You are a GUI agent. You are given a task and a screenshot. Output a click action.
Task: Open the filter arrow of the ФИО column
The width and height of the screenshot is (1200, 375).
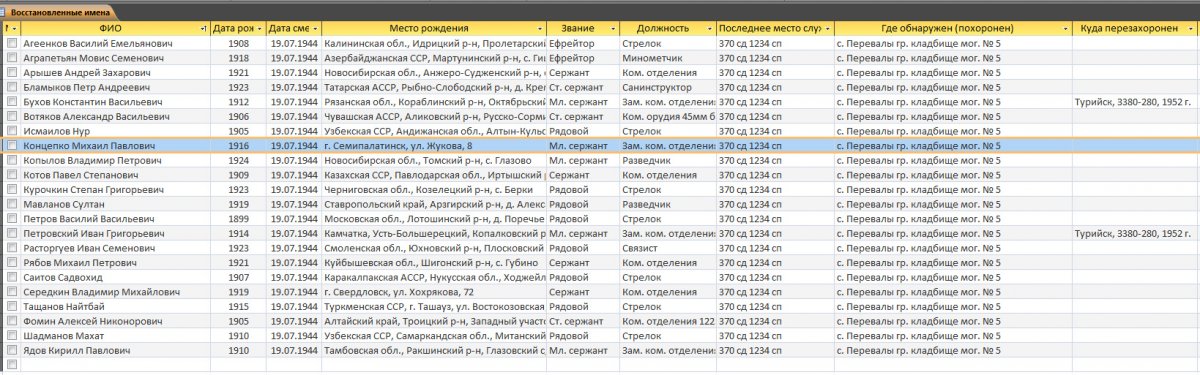tap(203, 29)
